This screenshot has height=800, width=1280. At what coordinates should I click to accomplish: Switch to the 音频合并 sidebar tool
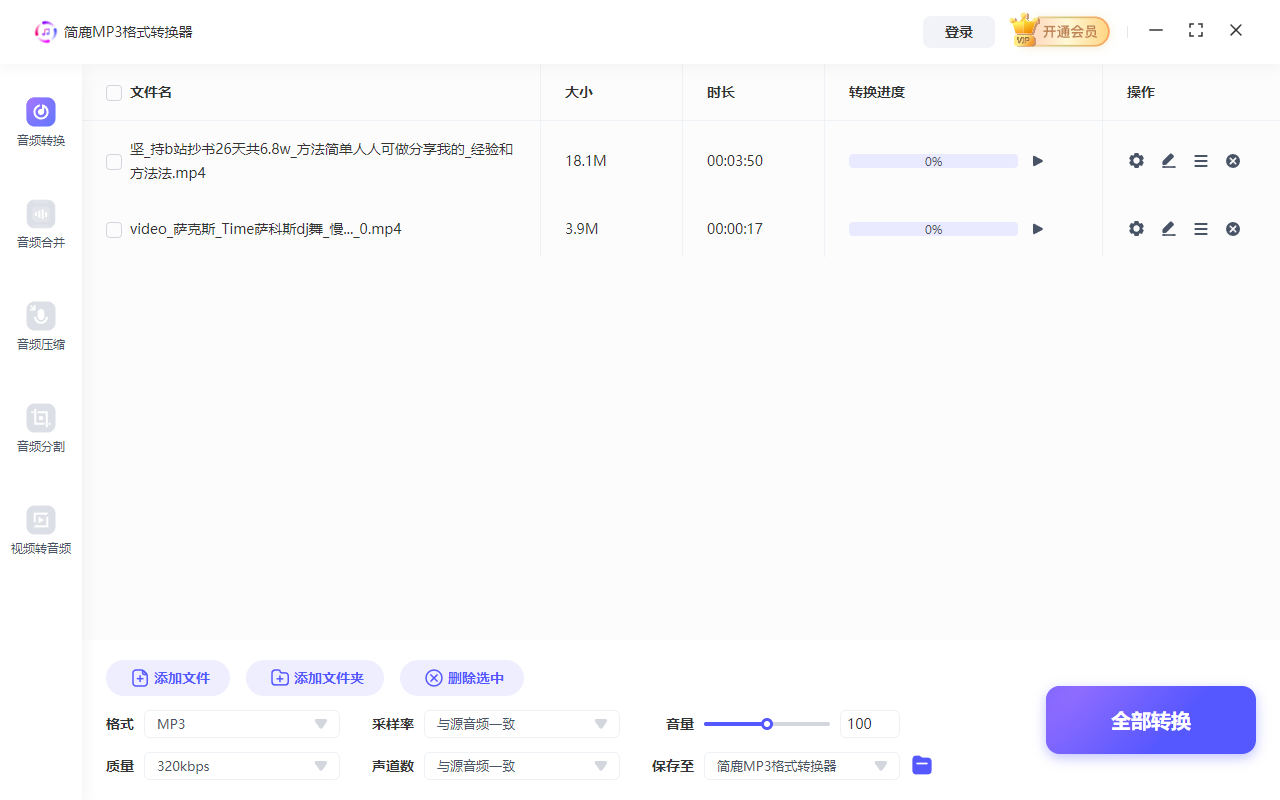coord(40,224)
